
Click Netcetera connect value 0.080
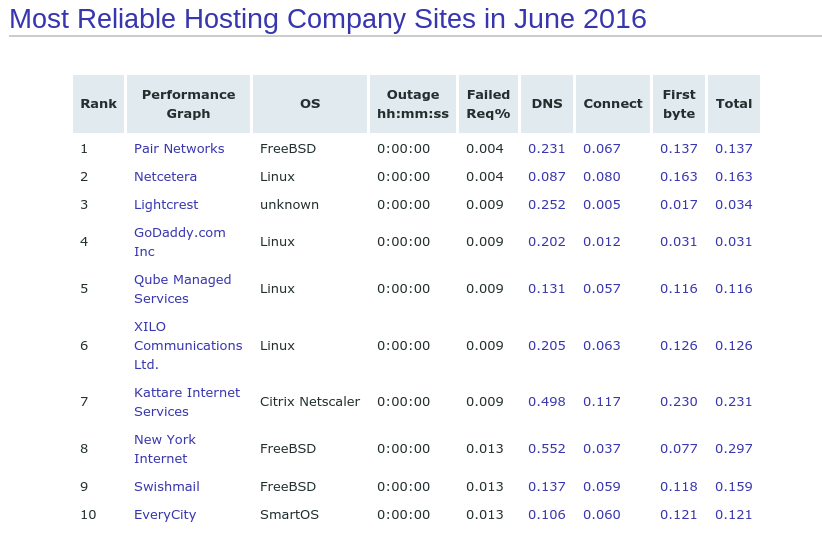tap(601, 177)
